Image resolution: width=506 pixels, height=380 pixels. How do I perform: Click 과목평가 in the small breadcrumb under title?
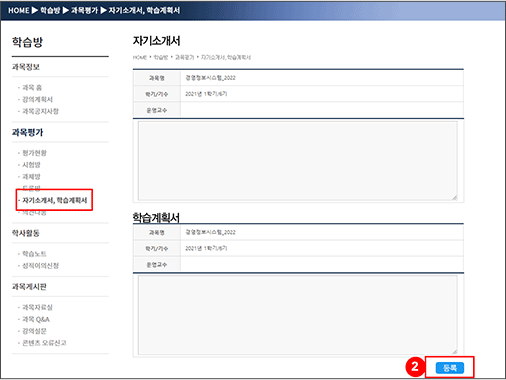tap(184, 57)
